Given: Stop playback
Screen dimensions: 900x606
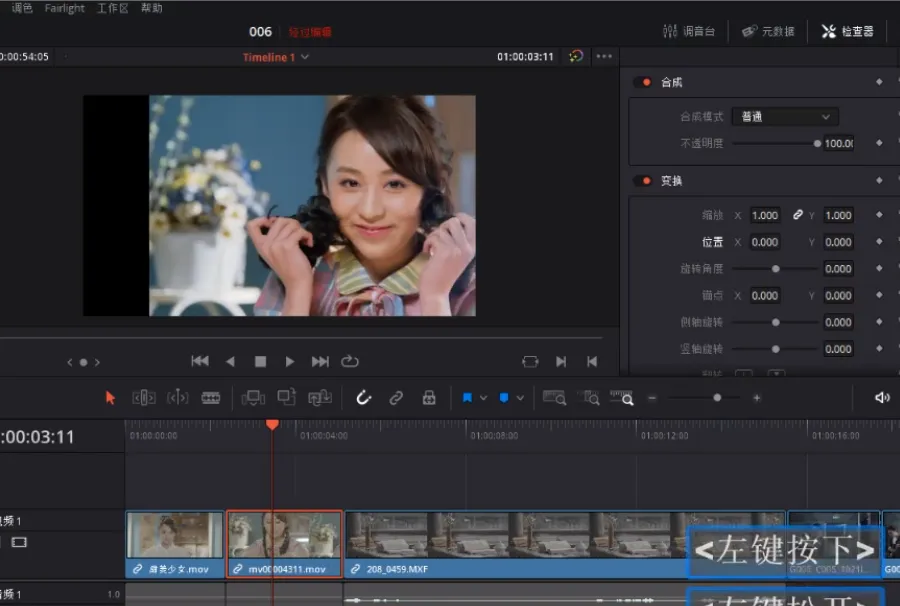Looking at the screenshot, I should click(x=260, y=362).
